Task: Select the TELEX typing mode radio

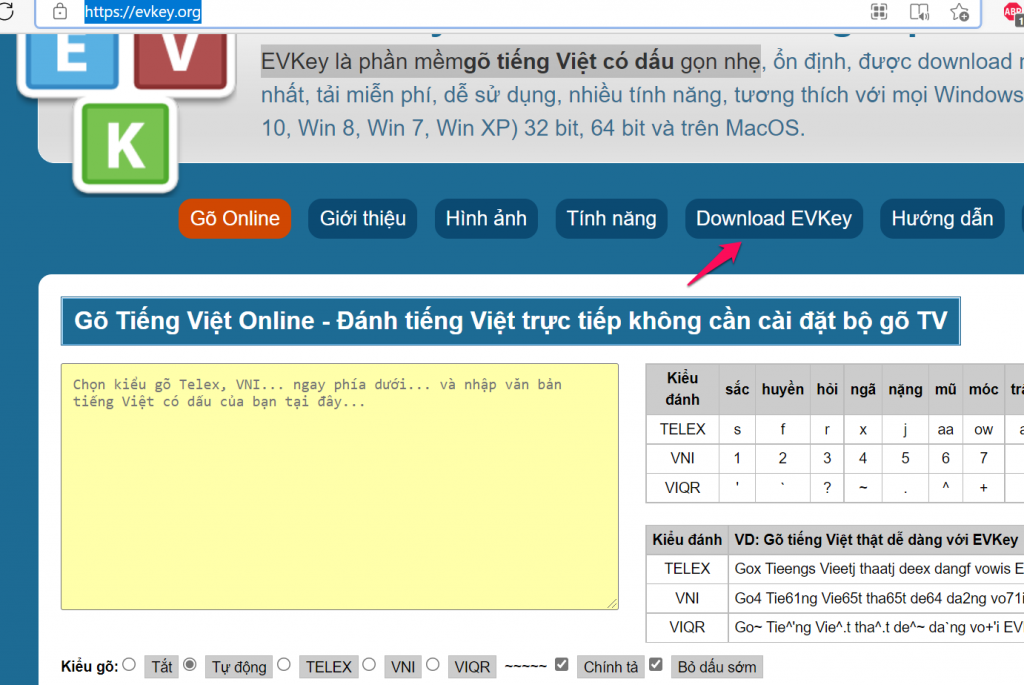Action: click(284, 665)
